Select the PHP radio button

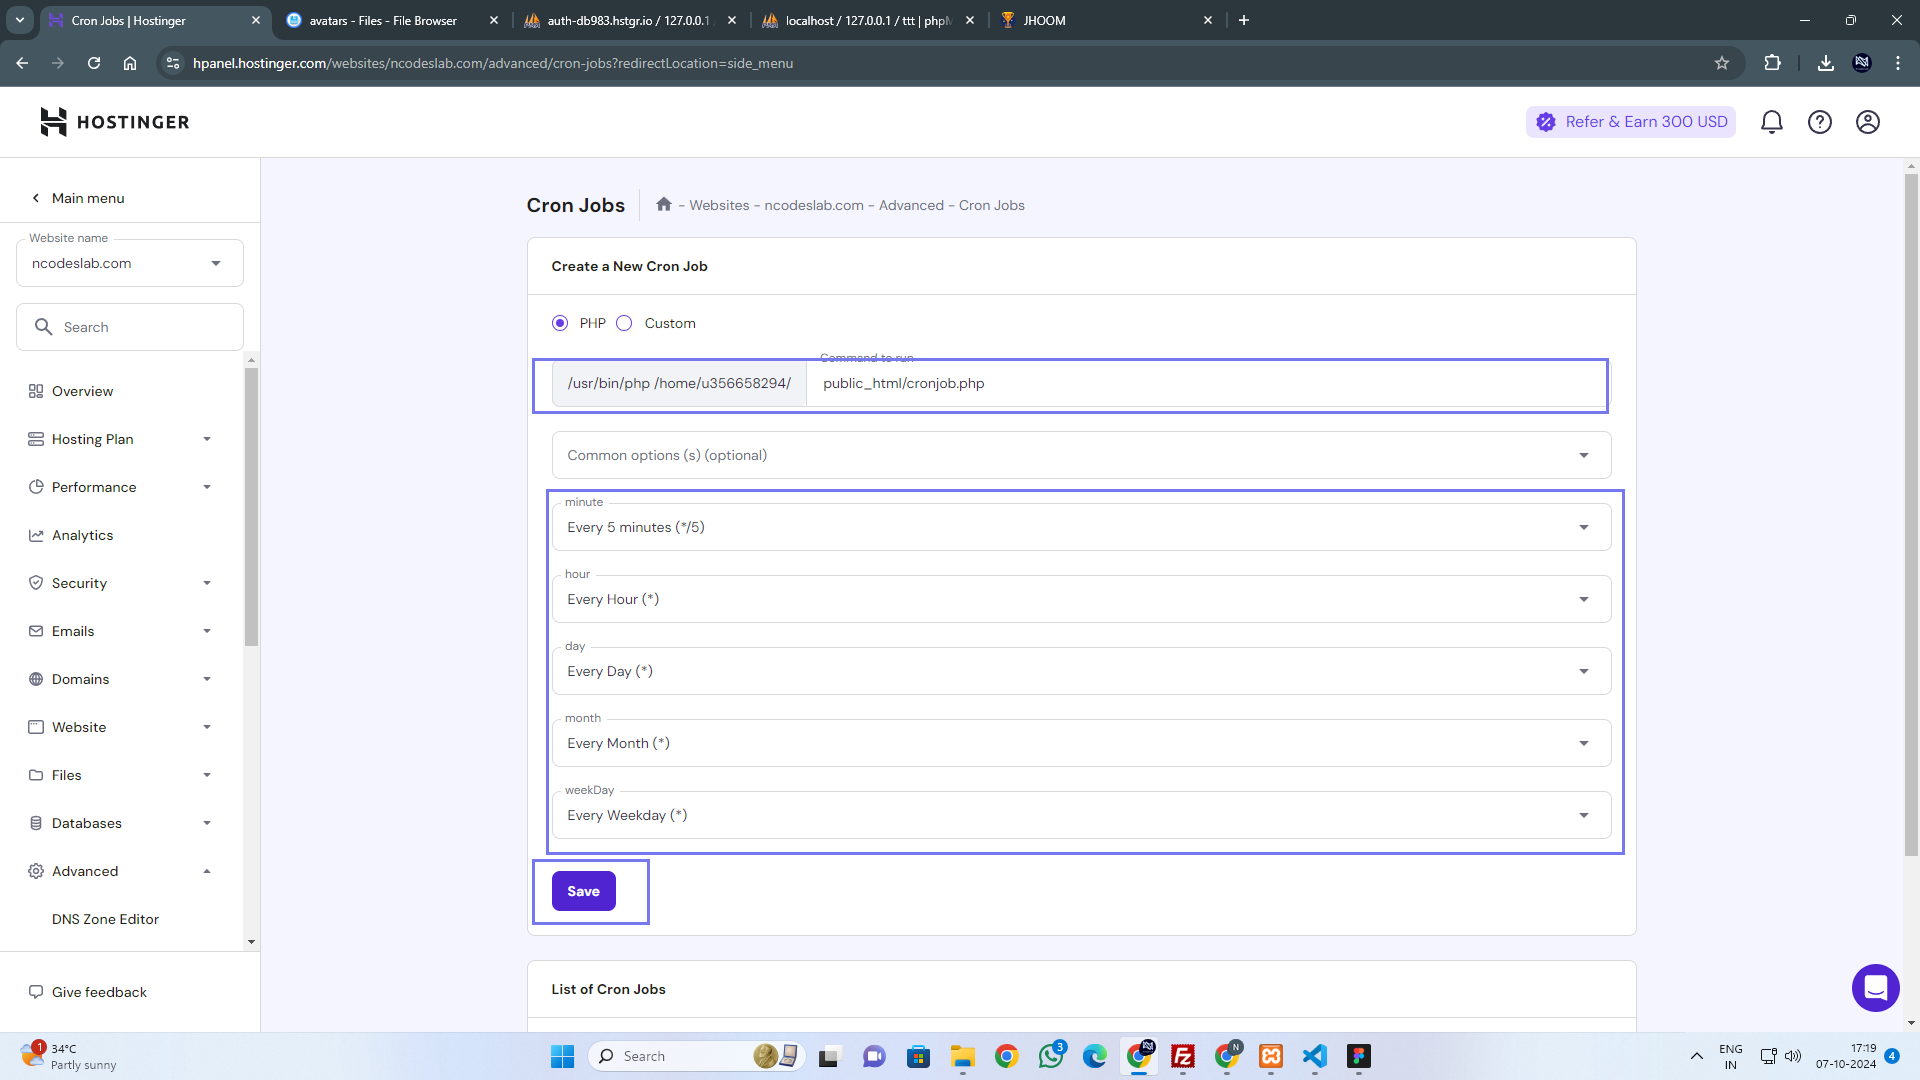click(x=559, y=323)
